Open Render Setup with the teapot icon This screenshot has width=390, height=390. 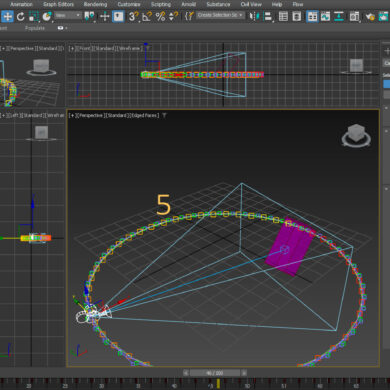point(370,16)
